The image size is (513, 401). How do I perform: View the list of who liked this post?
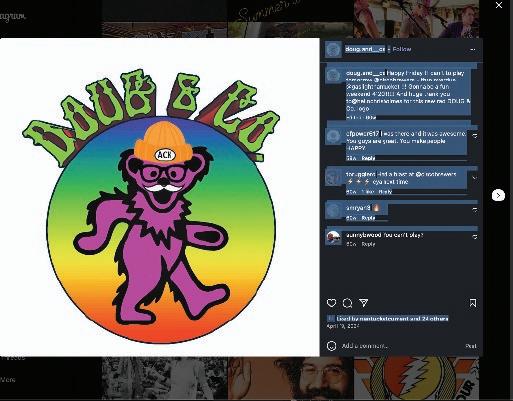point(392,319)
